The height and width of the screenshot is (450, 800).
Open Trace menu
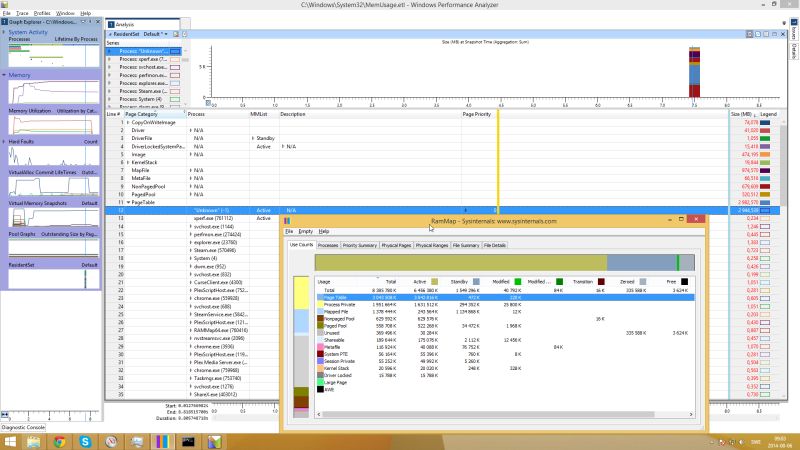click(x=22, y=13)
